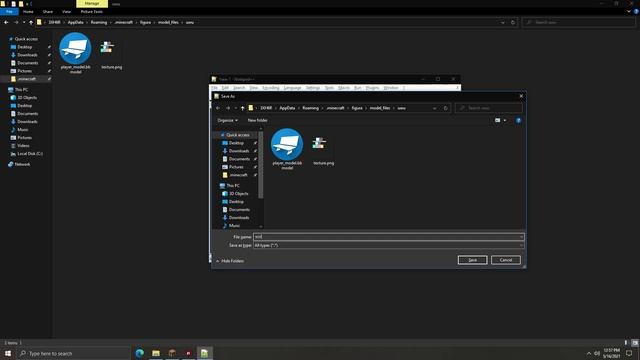
Task: Select 3D Objects in Save As sidebar
Action: [x=238, y=193]
